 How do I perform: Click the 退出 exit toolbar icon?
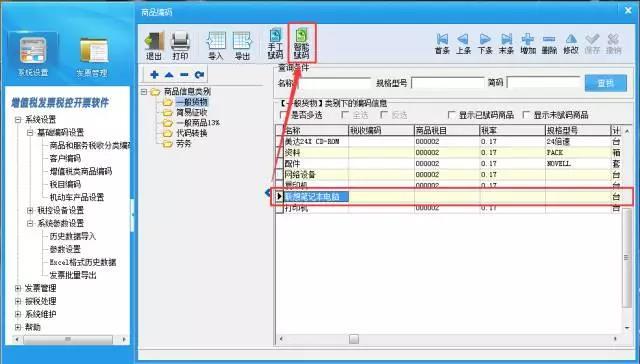tap(154, 45)
